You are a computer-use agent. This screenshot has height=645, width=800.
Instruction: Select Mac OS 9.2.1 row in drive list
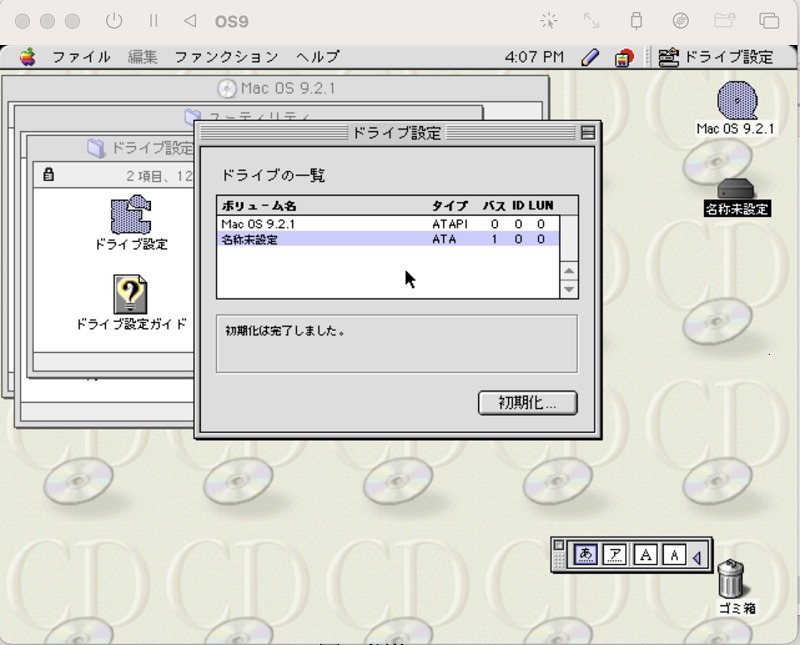(x=388, y=224)
